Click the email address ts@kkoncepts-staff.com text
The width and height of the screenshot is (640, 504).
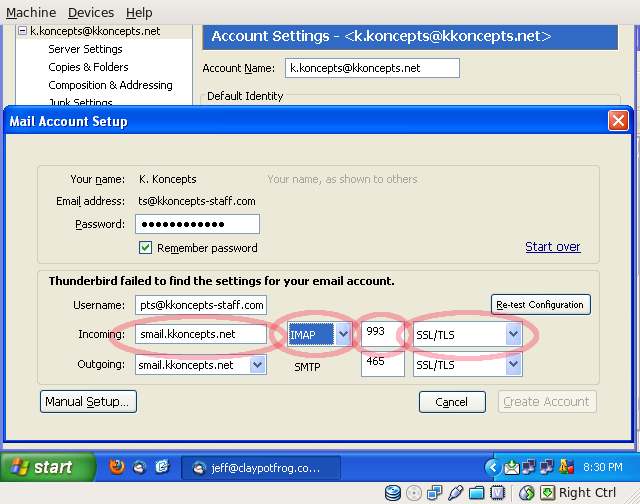tap(197, 201)
